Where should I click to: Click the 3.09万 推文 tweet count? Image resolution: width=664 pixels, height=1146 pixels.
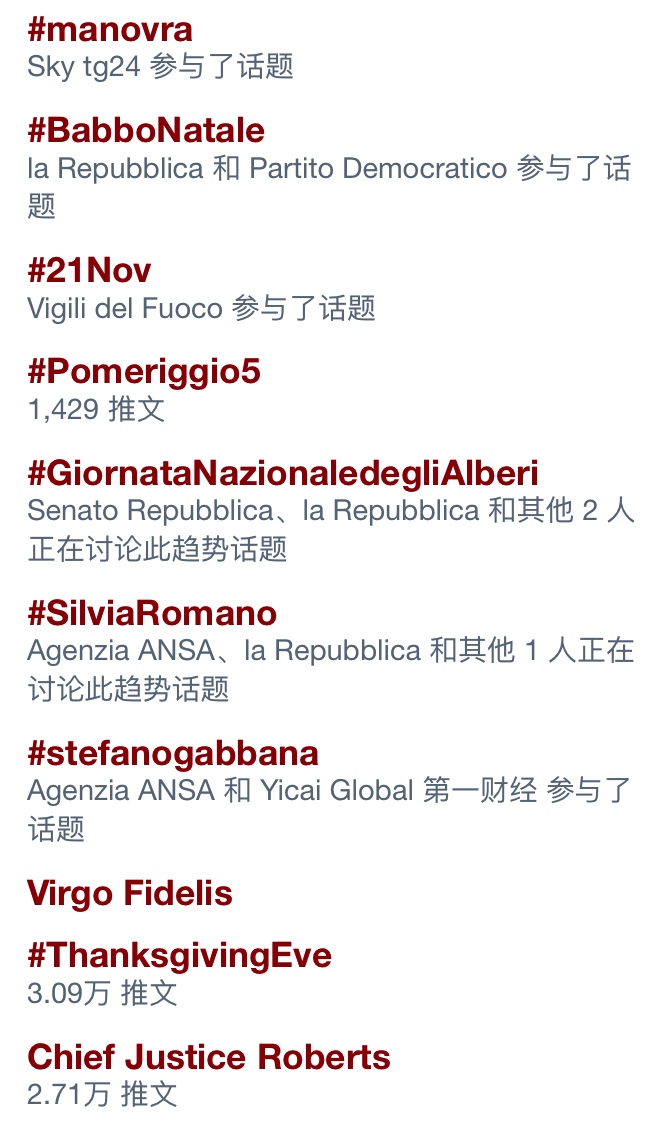click(x=102, y=993)
